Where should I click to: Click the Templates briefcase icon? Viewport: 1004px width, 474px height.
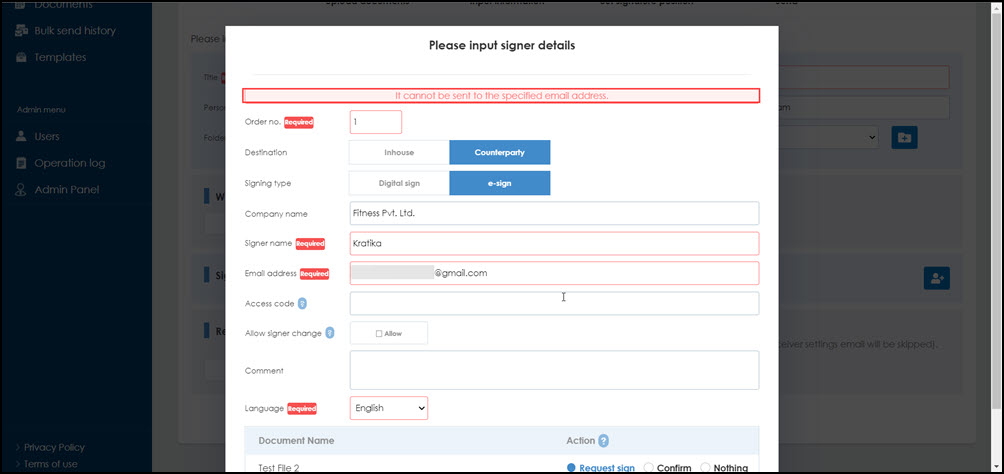pyautogui.click(x=22, y=57)
